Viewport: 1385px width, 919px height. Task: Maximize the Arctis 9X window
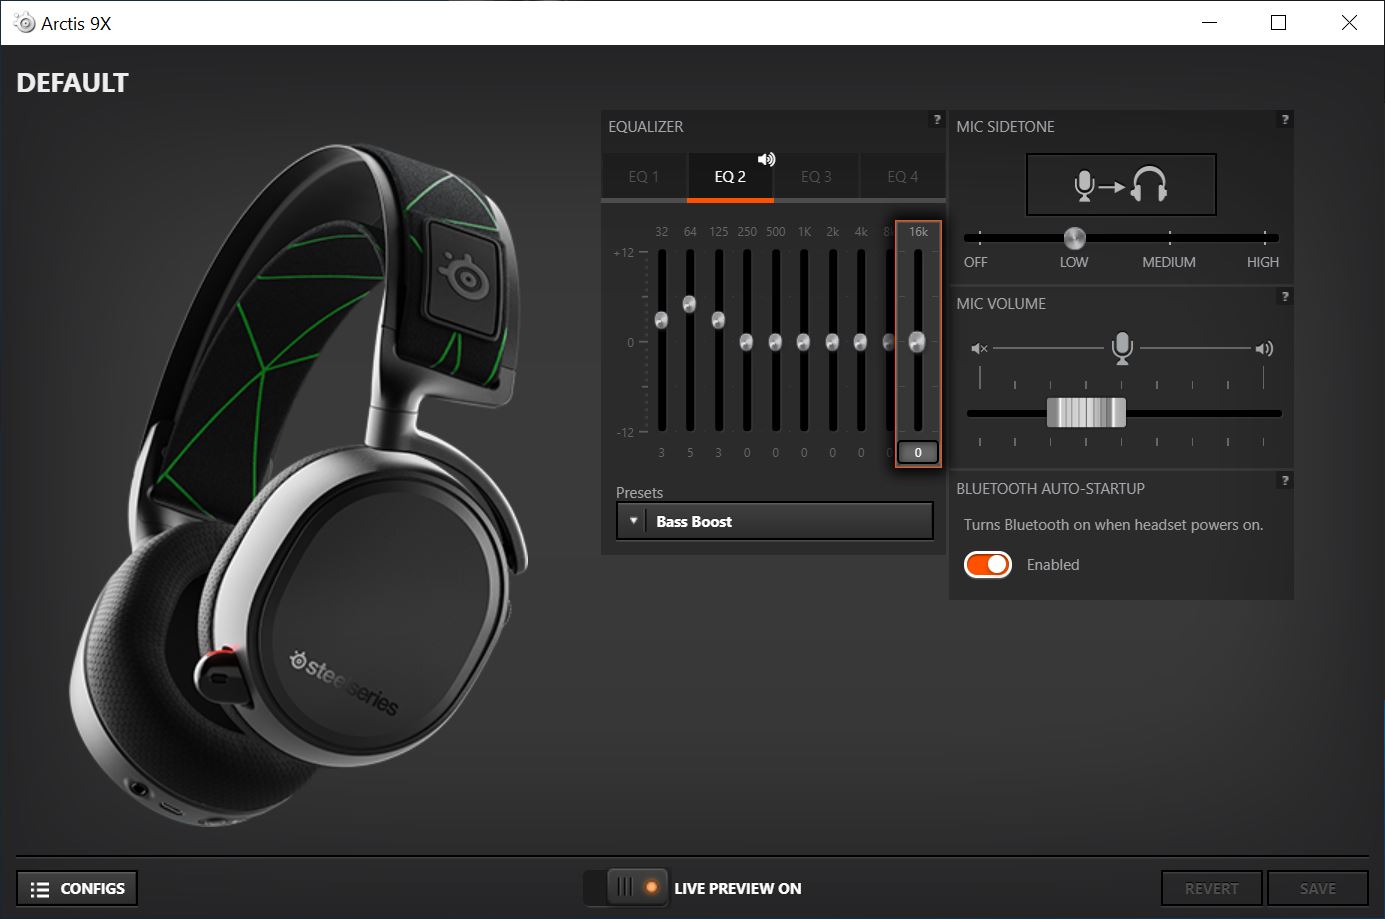click(x=1278, y=22)
